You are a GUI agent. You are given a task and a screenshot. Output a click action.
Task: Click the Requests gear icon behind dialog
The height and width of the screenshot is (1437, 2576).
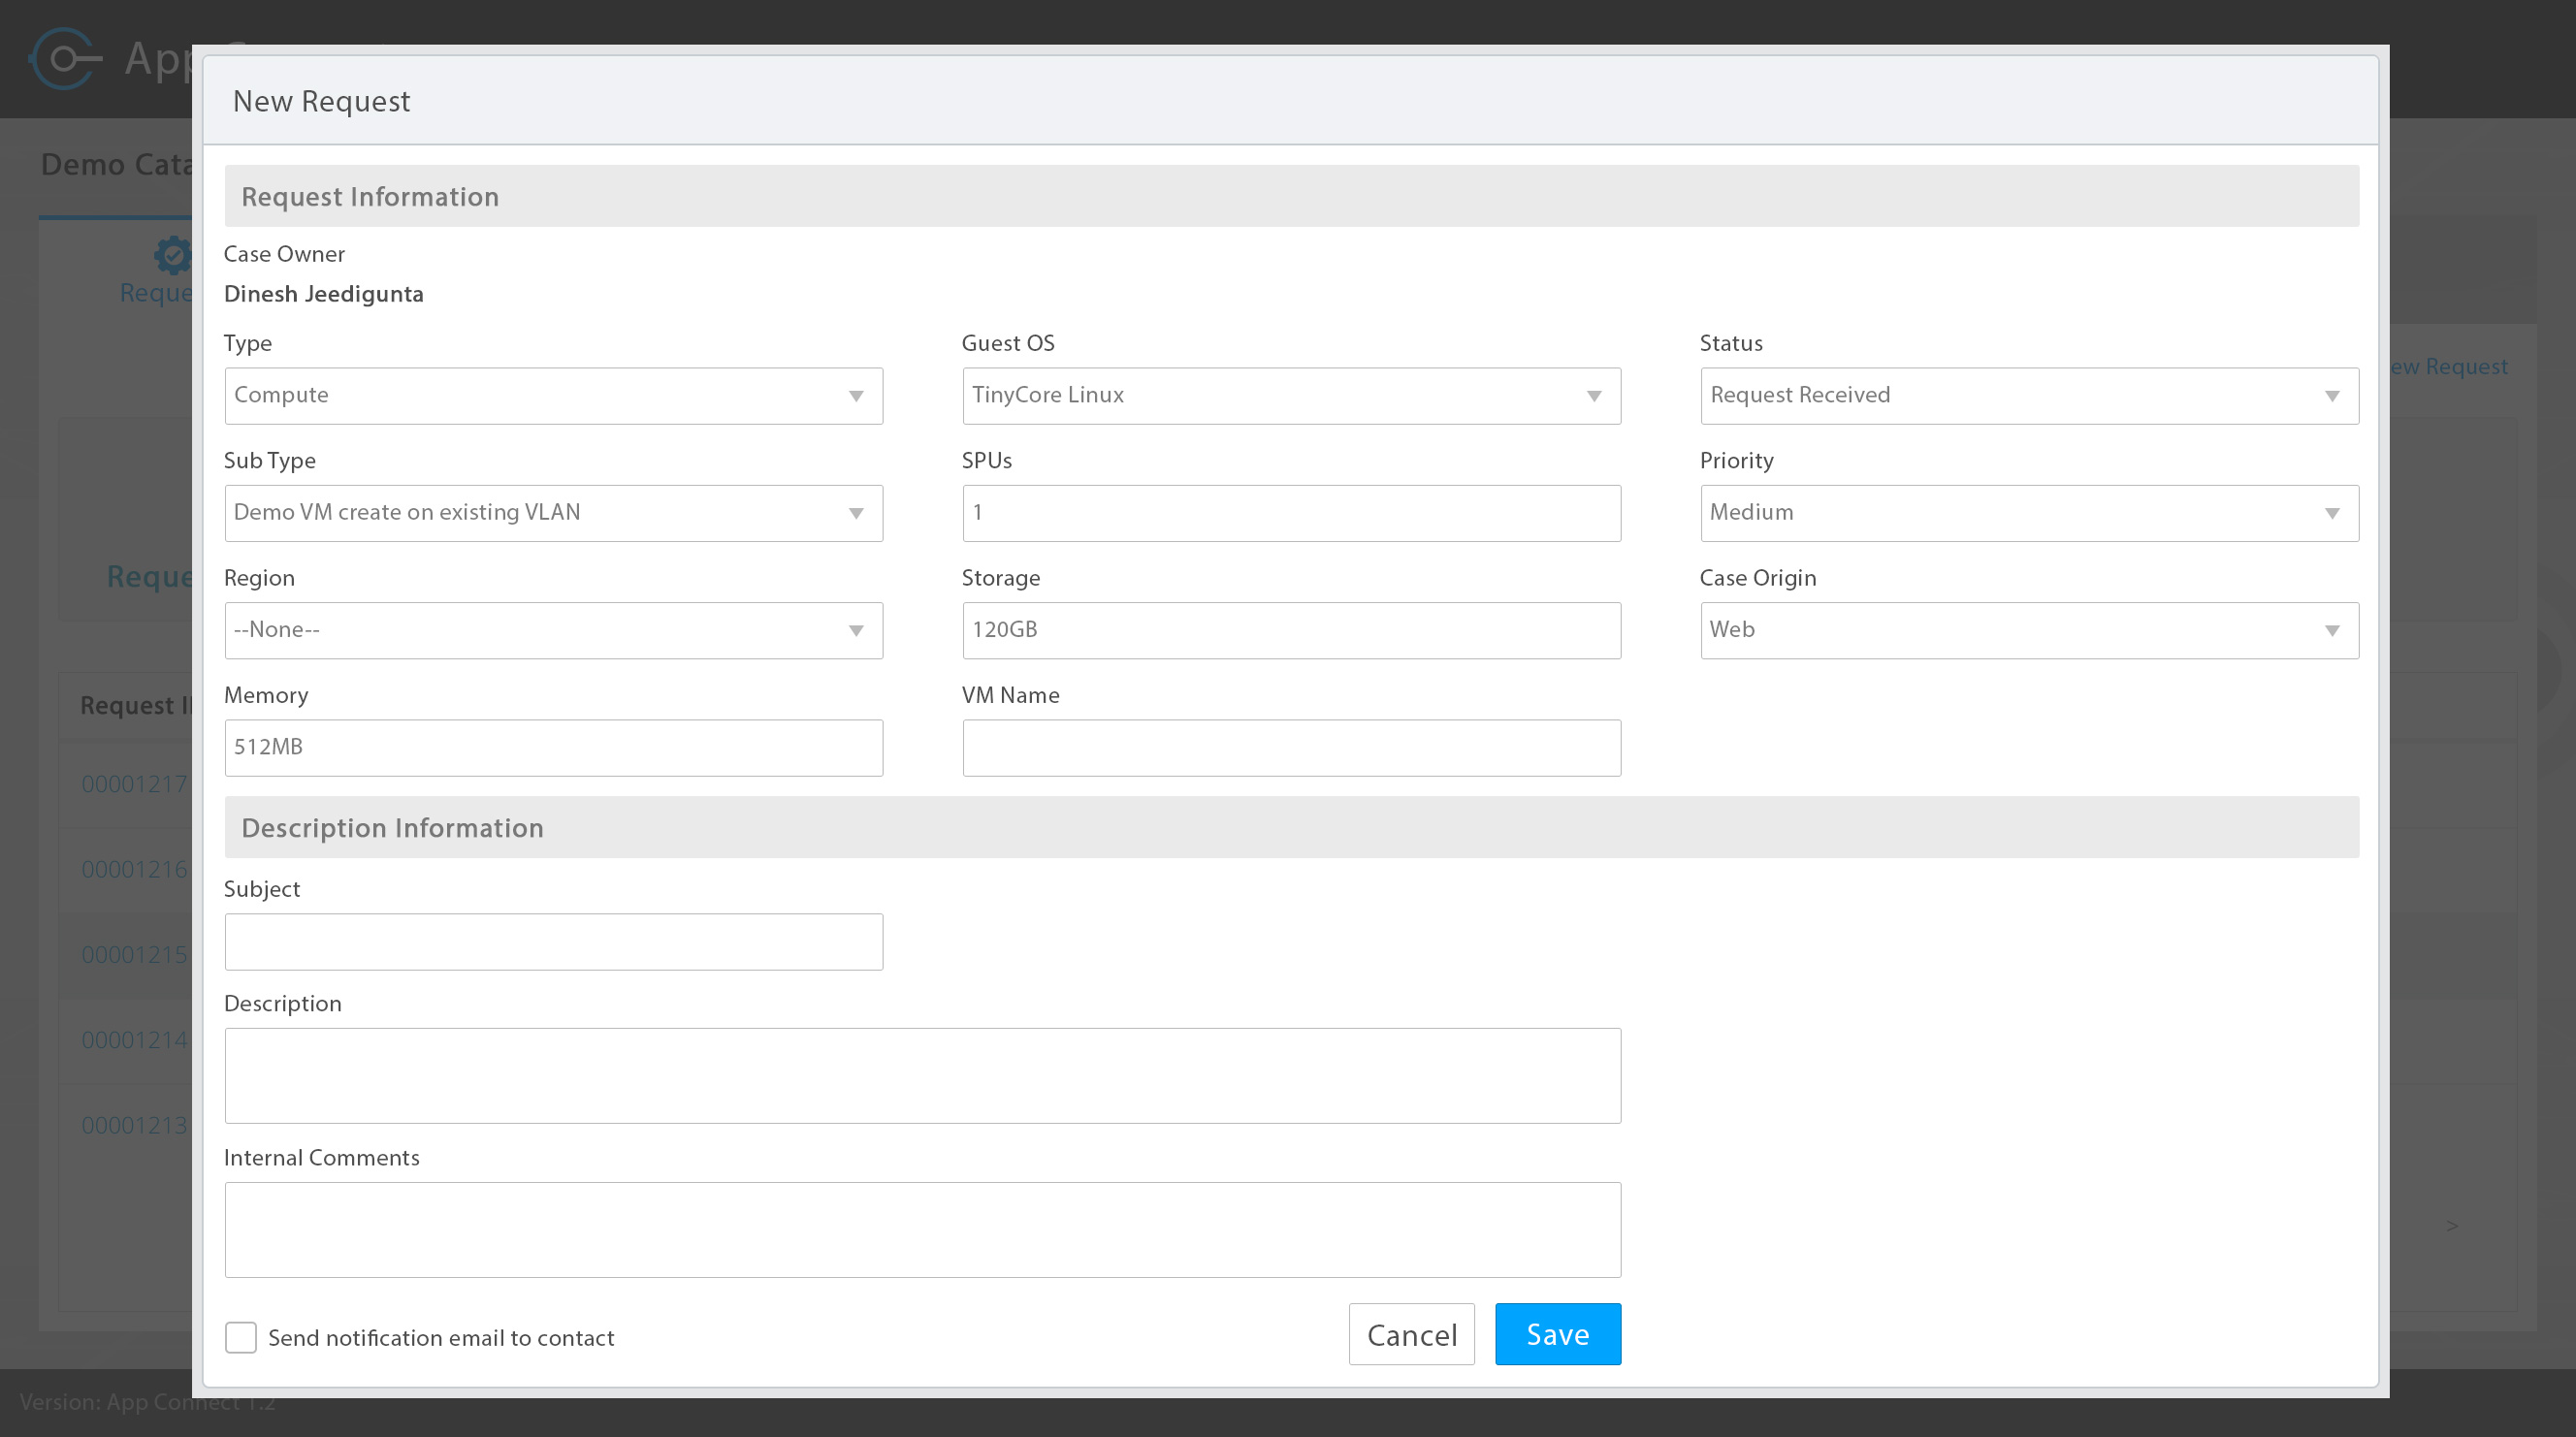[173, 255]
